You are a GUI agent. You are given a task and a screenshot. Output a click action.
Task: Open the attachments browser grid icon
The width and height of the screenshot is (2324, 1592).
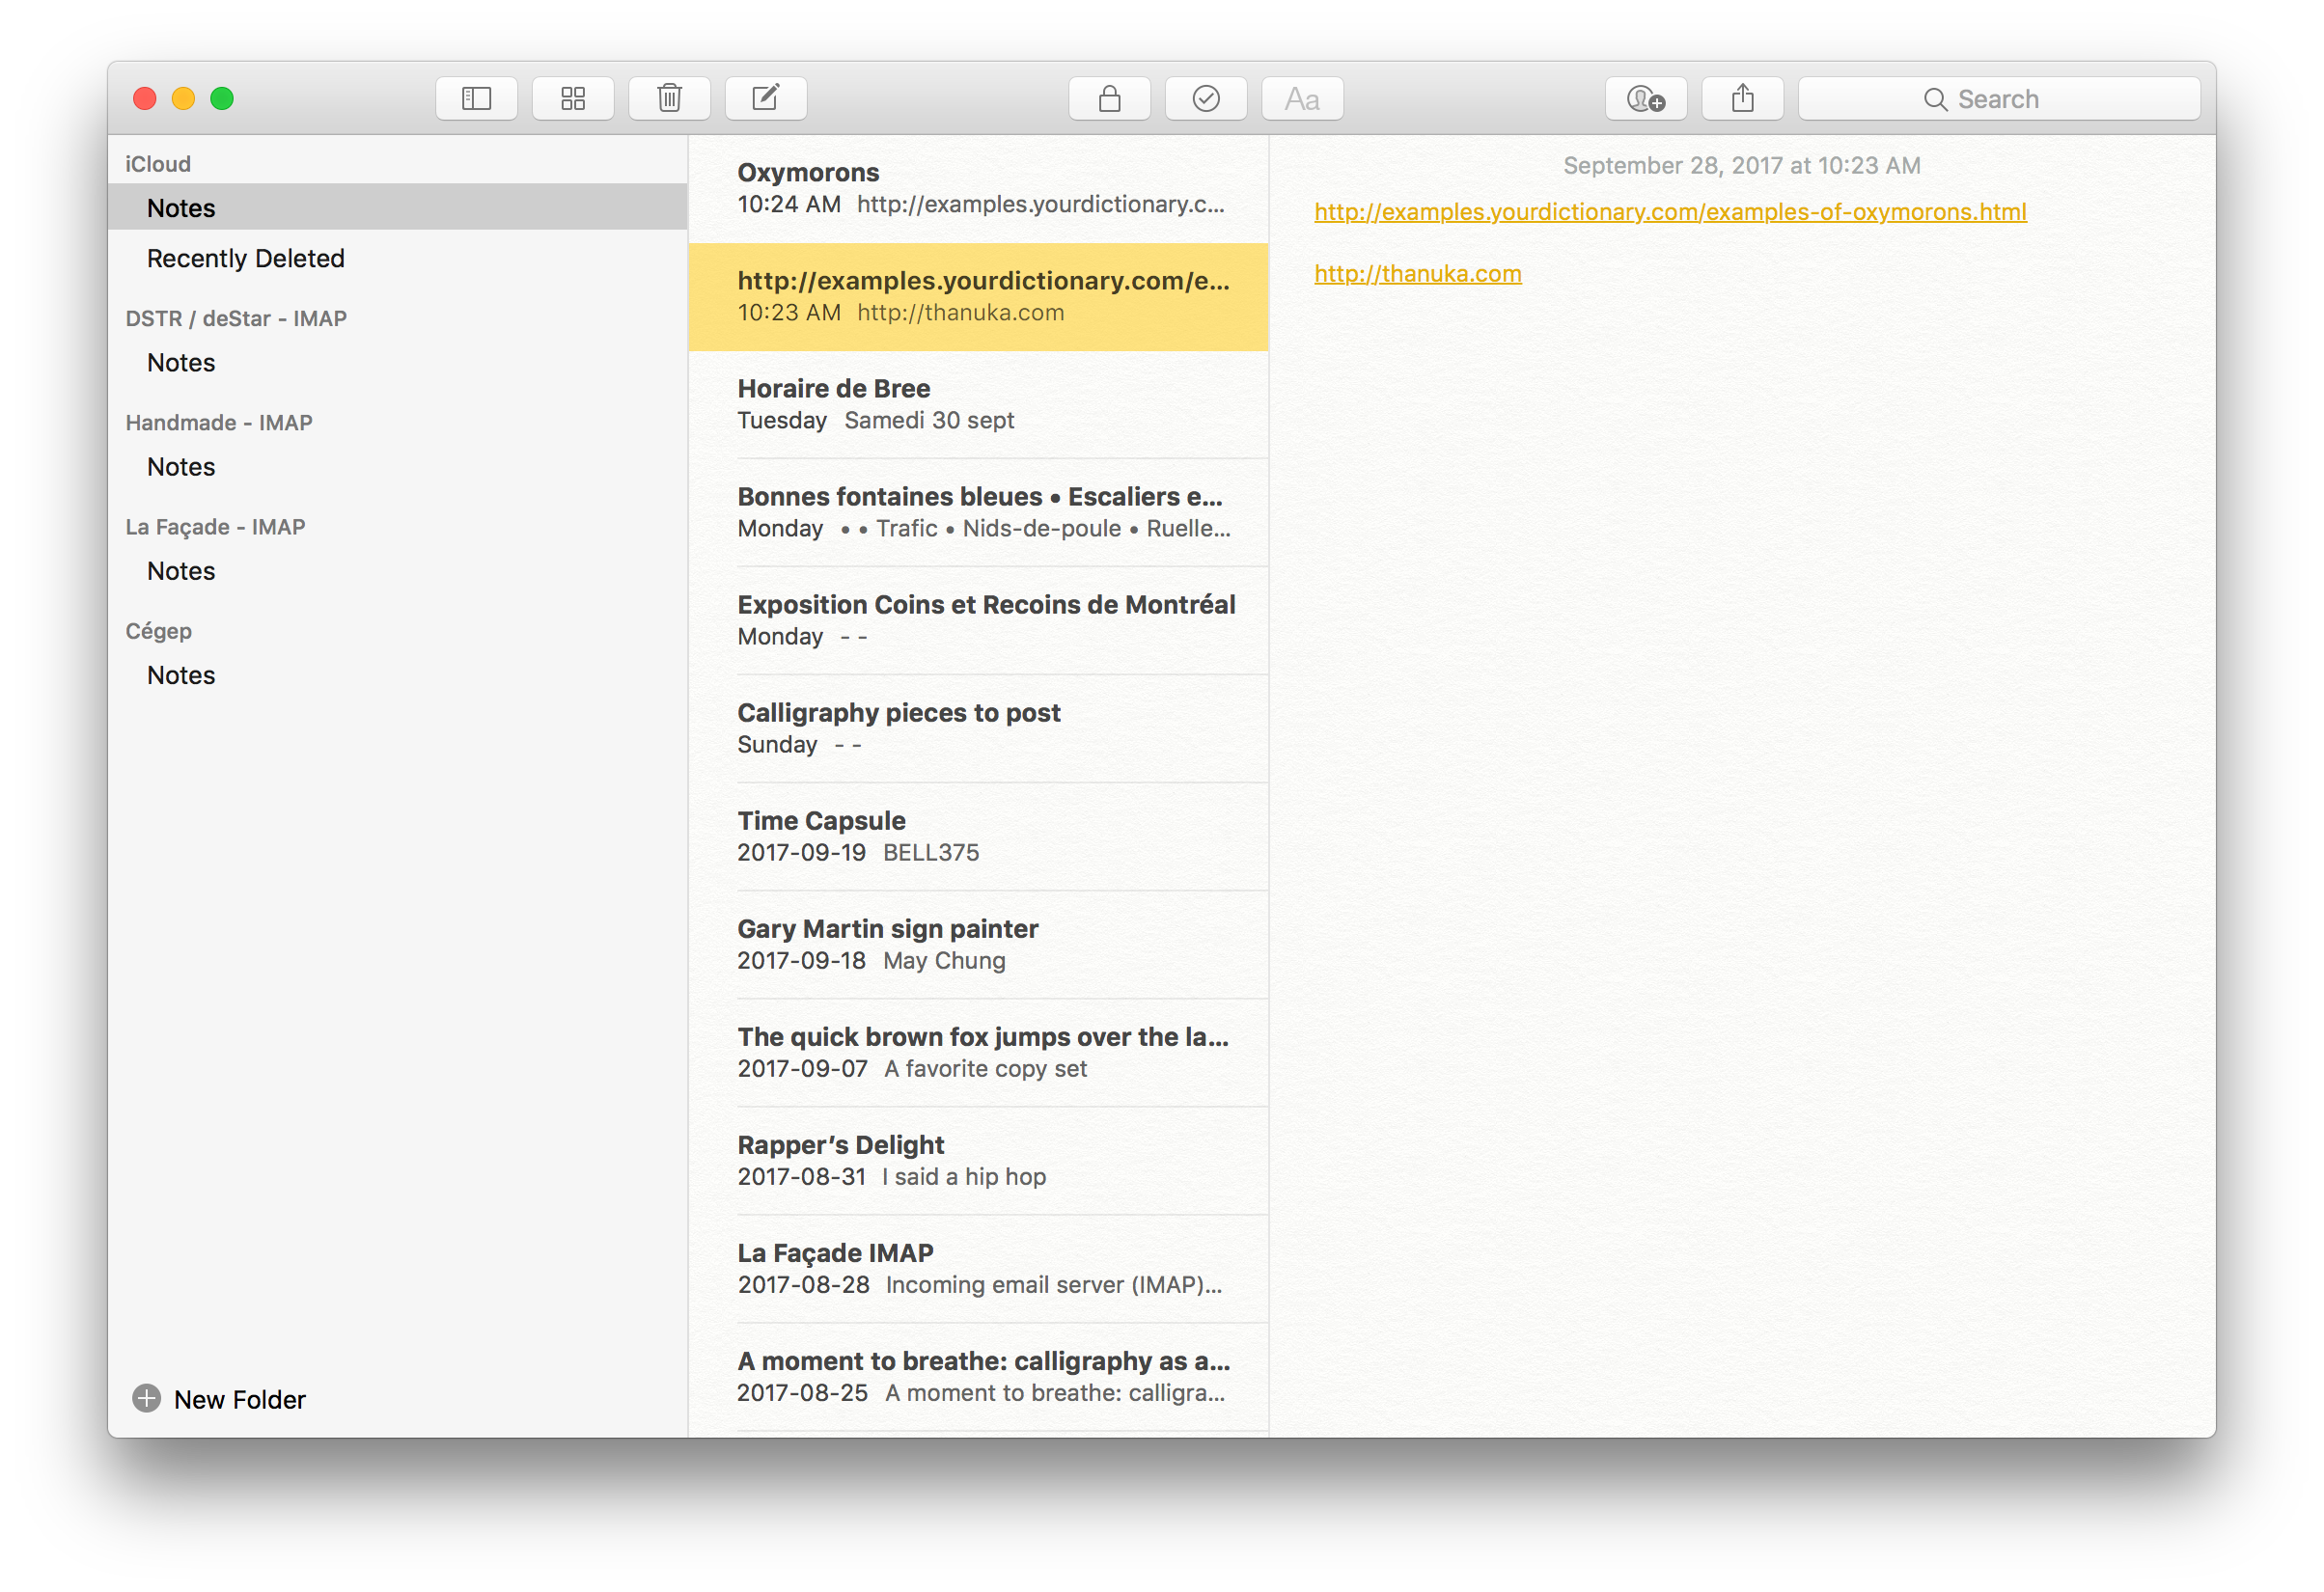[573, 99]
